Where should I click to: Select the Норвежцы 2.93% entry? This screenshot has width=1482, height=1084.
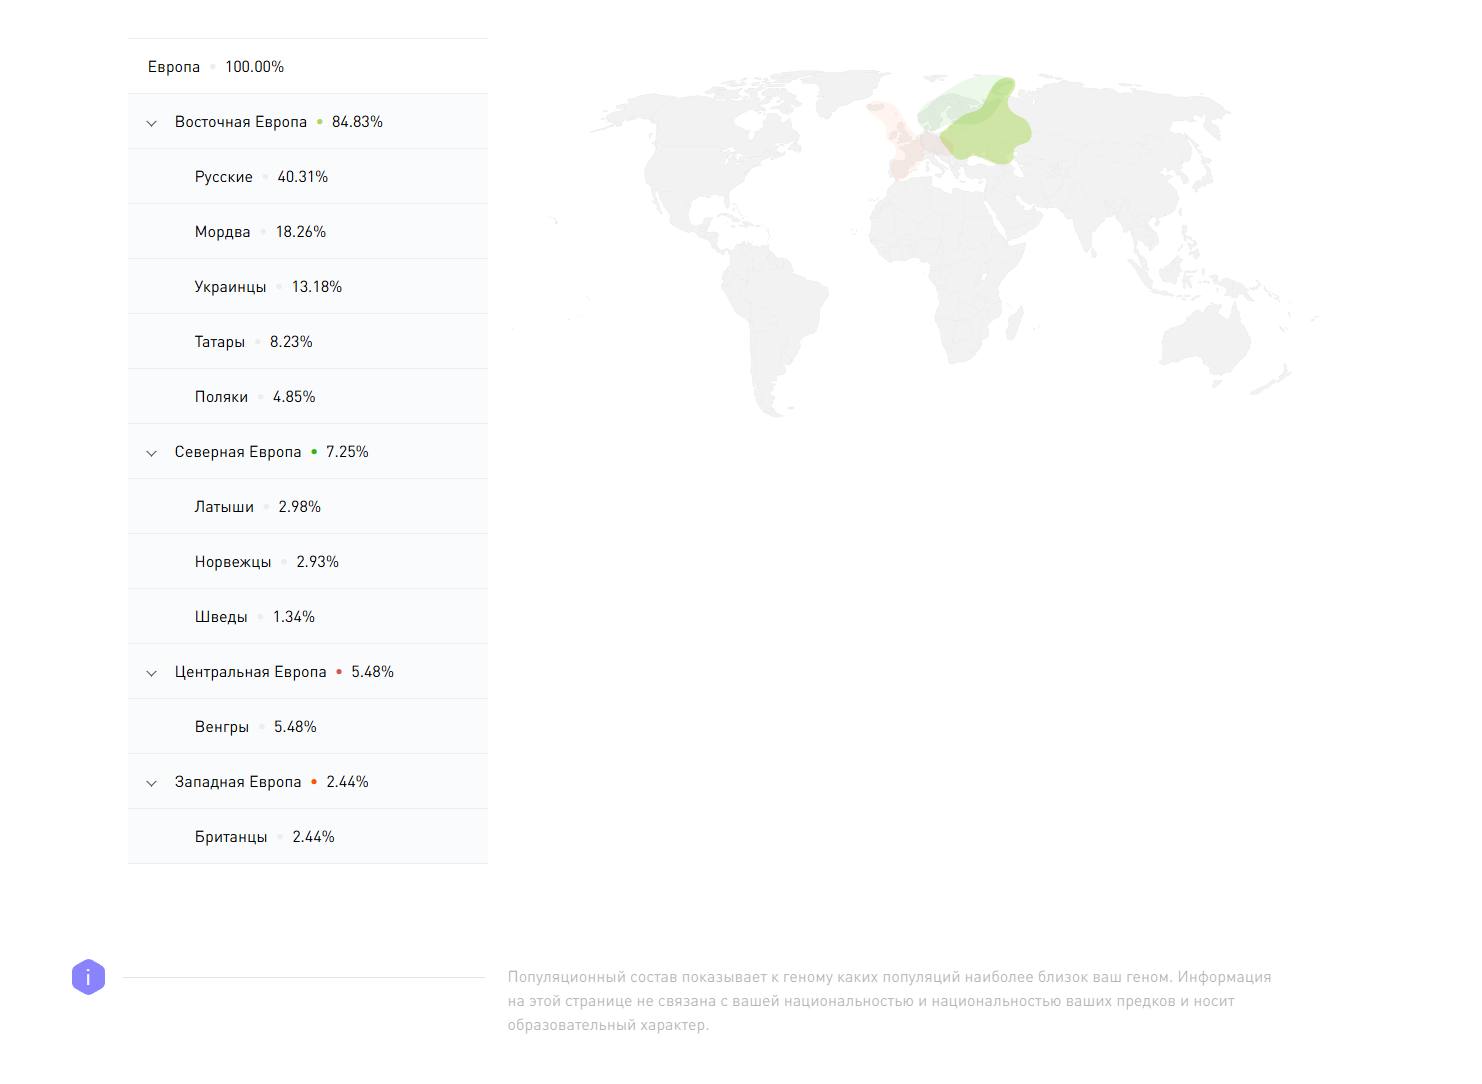[266, 562]
